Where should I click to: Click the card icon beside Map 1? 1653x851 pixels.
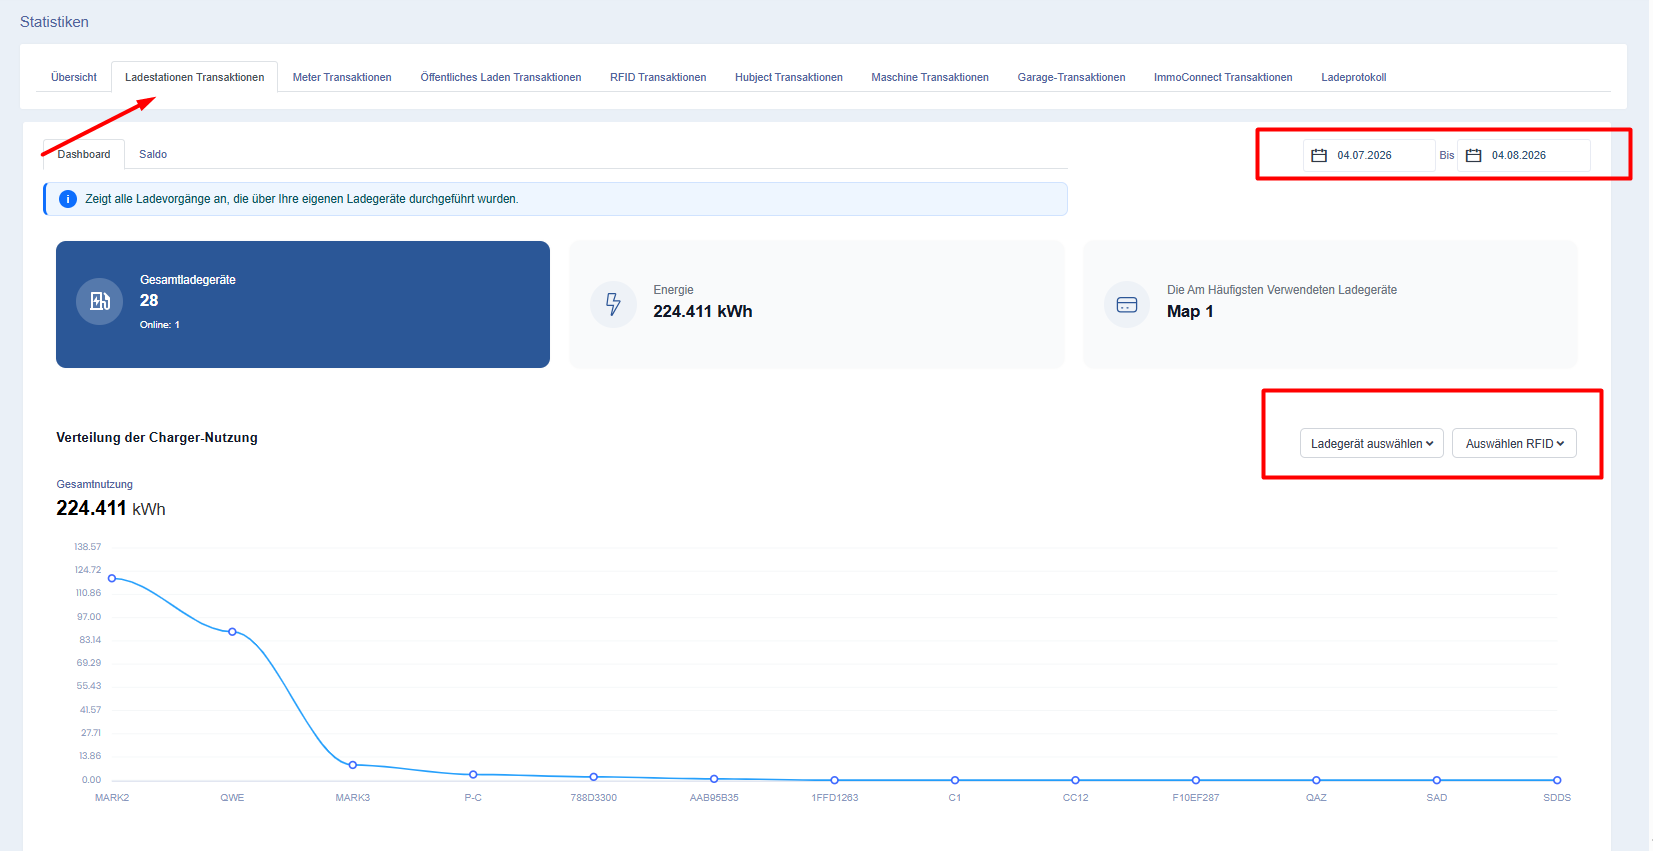coord(1127,305)
